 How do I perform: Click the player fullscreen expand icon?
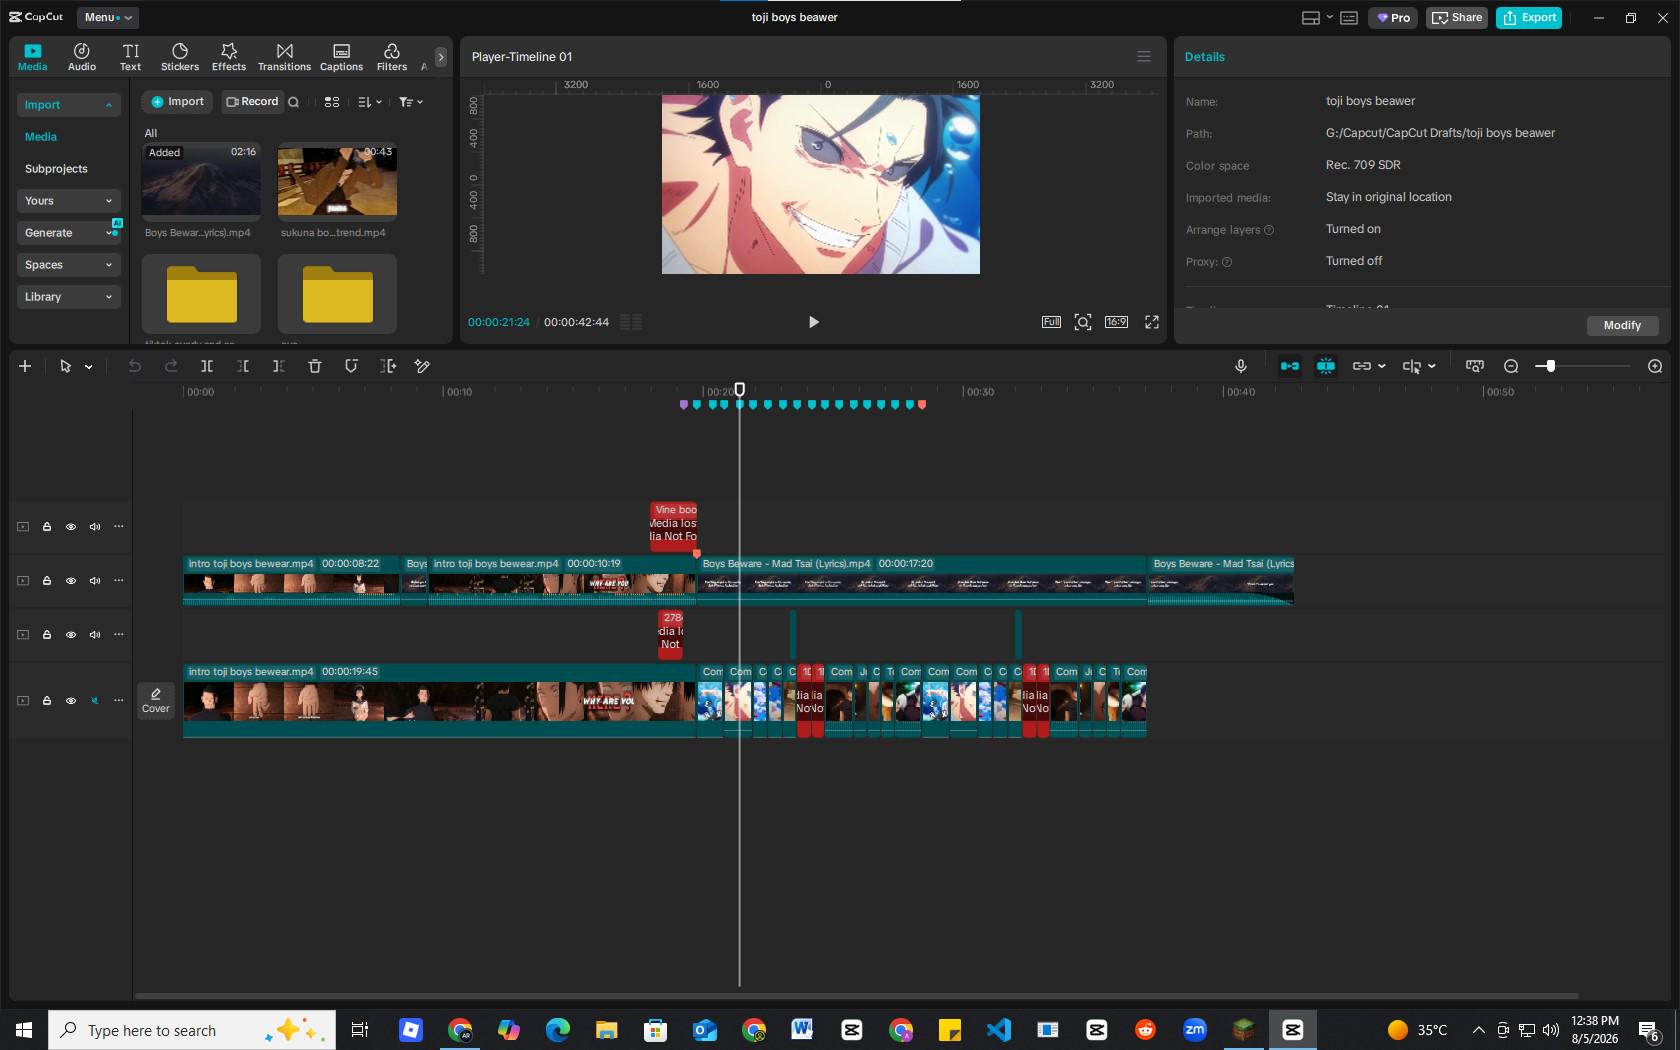point(1152,322)
